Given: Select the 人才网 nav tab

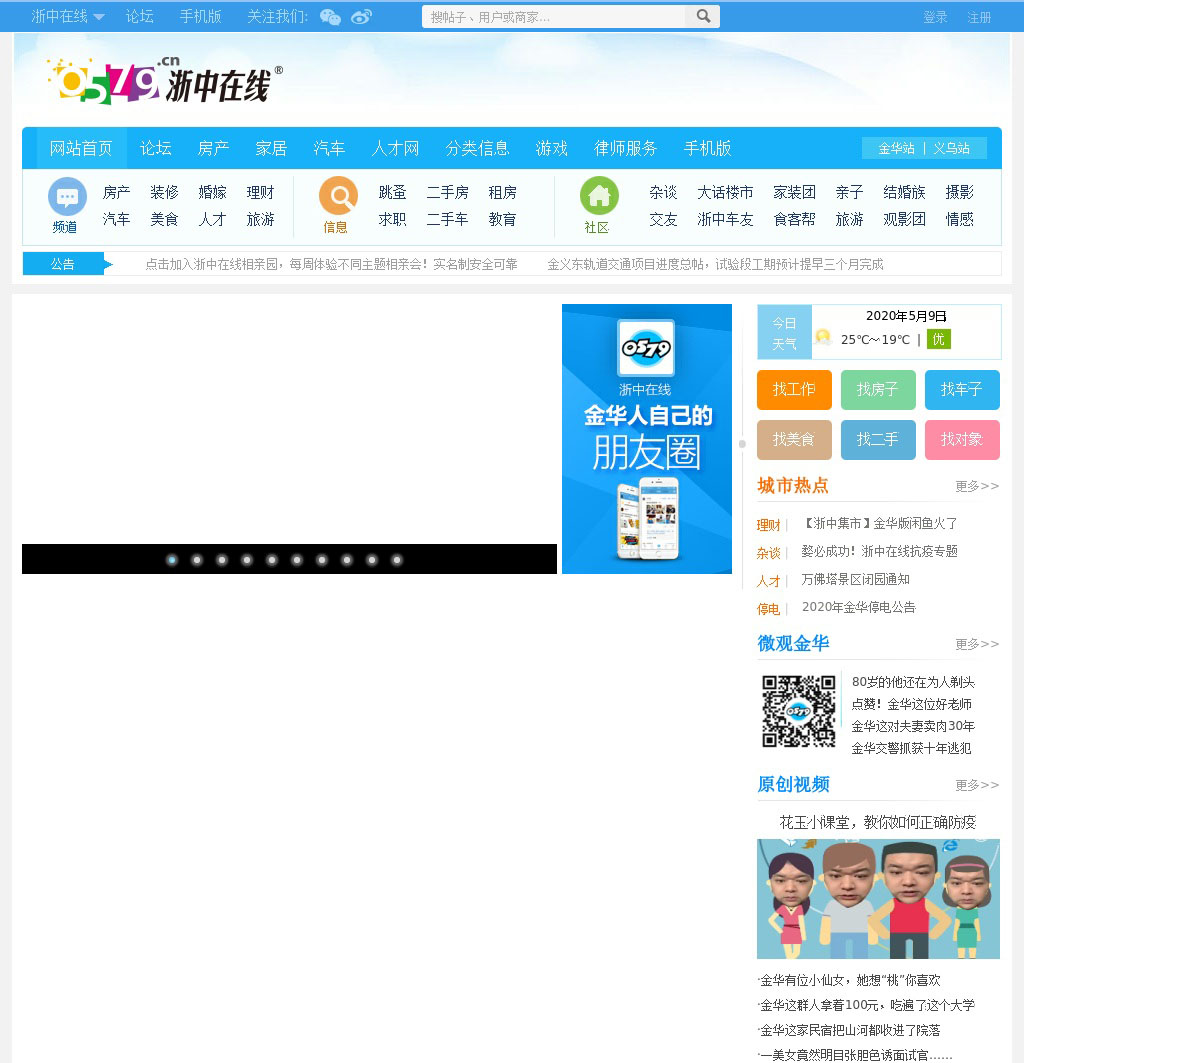Looking at the screenshot, I should (395, 148).
